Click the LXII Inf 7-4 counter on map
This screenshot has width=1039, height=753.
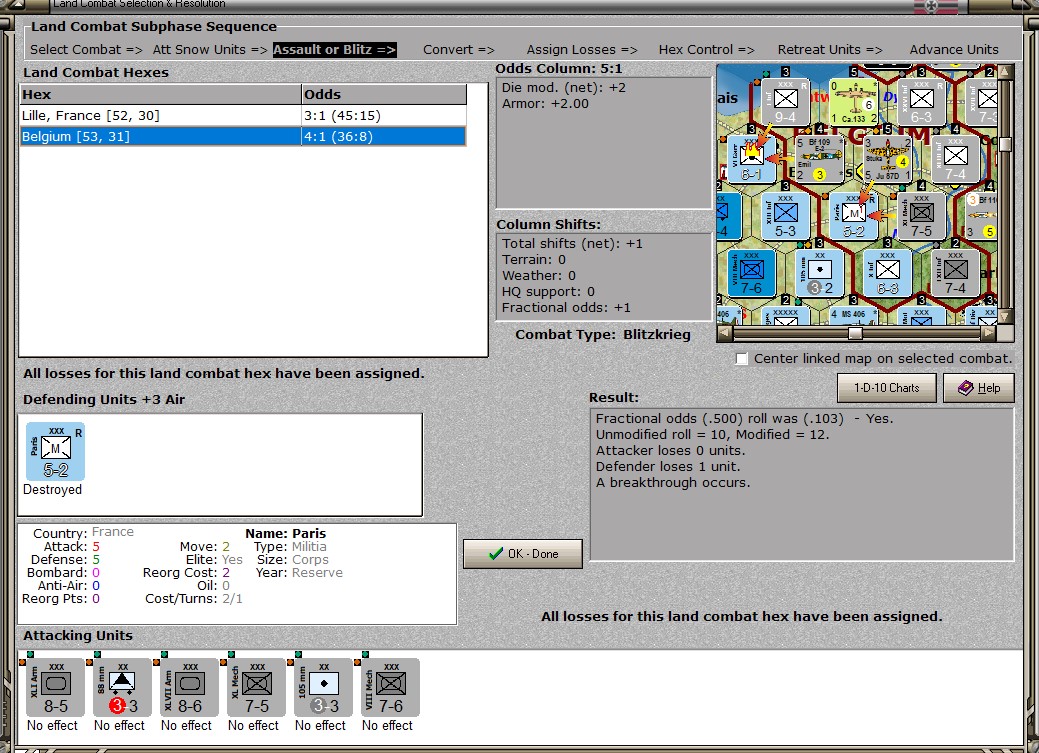click(x=956, y=273)
